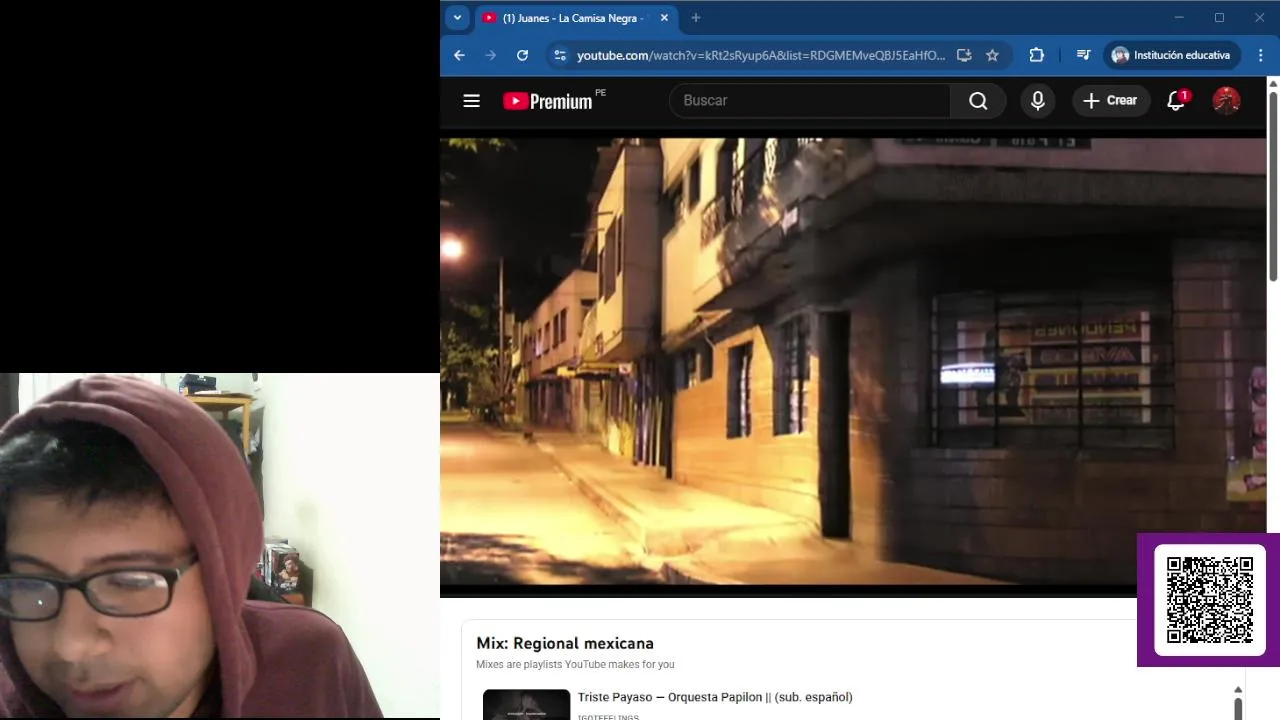Viewport: 1280px width, 720px height.
Task: Open the Institución educativa profile
Action: coord(1171,55)
